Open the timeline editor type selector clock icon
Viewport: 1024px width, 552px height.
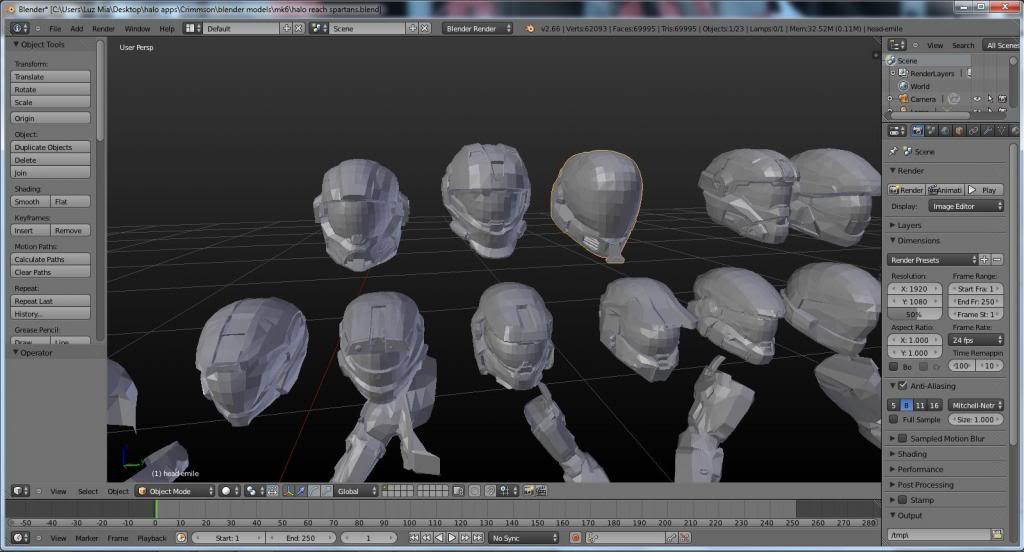(x=20, y=538)
